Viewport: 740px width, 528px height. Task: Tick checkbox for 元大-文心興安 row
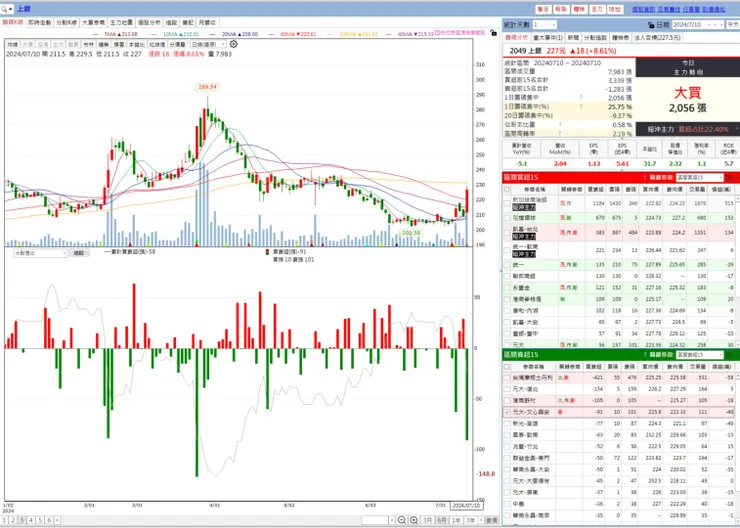(x=507, y=412)
